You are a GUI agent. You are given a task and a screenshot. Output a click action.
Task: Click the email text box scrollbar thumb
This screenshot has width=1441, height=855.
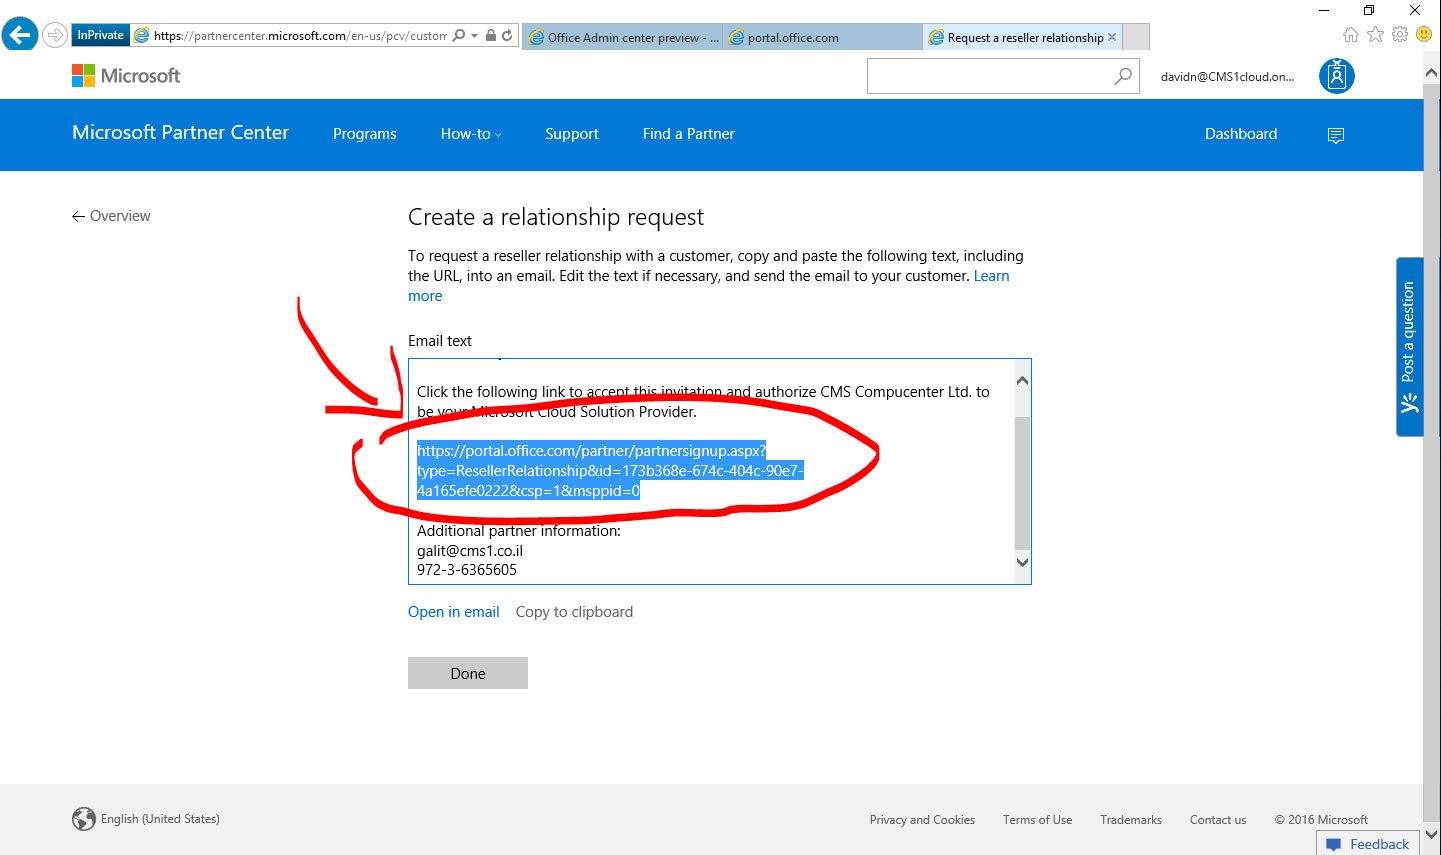[1022, 484]
